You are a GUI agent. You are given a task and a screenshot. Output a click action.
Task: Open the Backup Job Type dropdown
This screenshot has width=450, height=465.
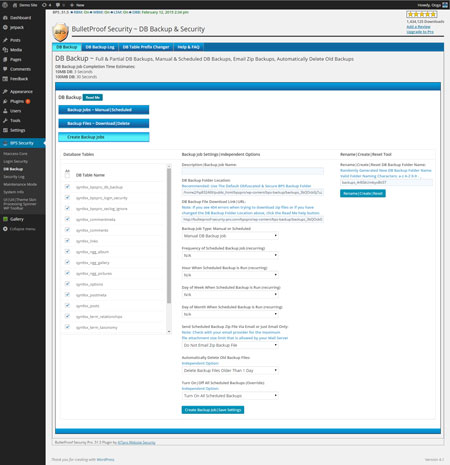pos(230,236)
